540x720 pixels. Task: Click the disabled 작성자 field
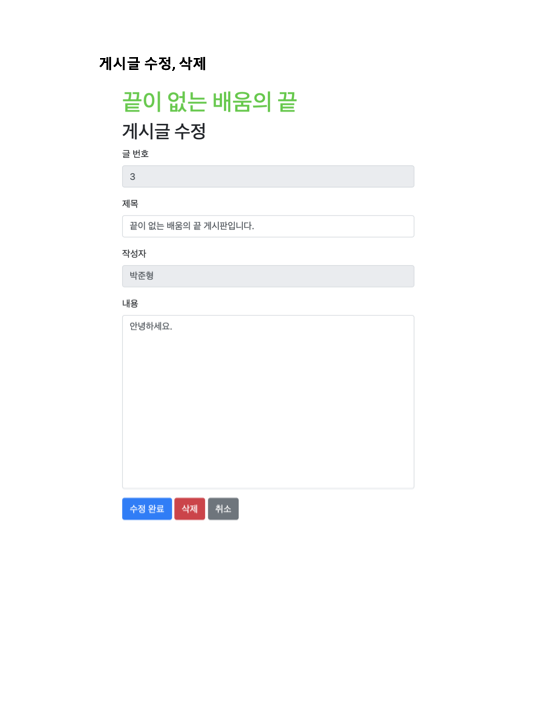coord(268,276)
